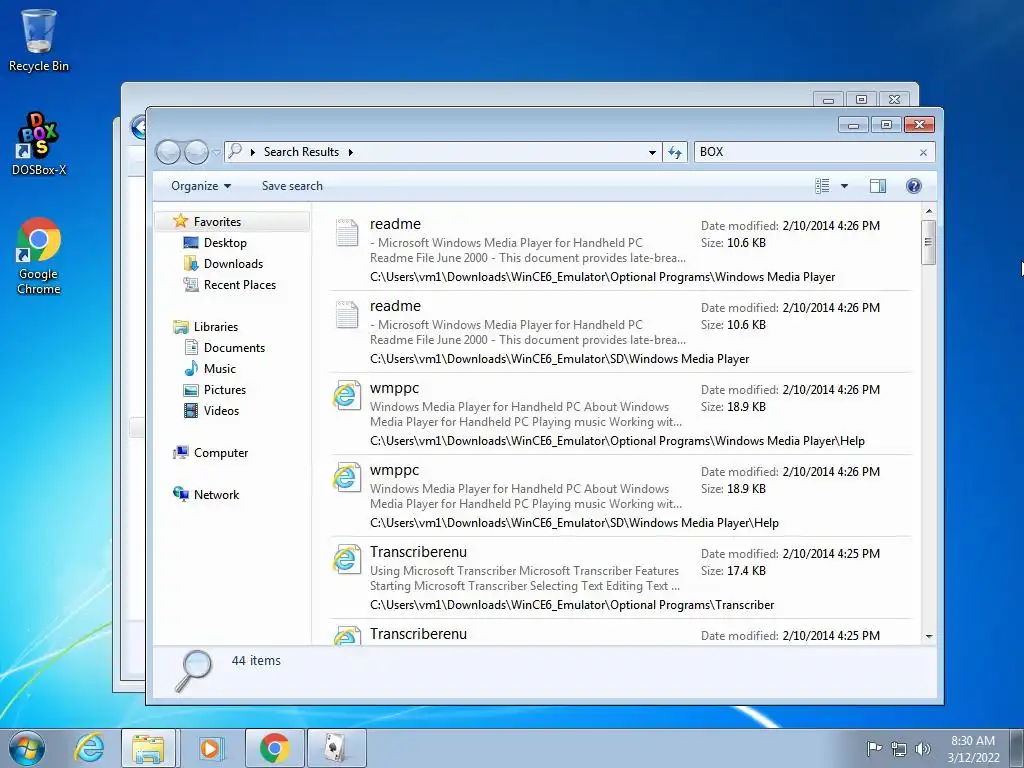Viewport: 1024px width, 768px height.
Task: Click the Save search button
Action: click(x=292, y=186)
